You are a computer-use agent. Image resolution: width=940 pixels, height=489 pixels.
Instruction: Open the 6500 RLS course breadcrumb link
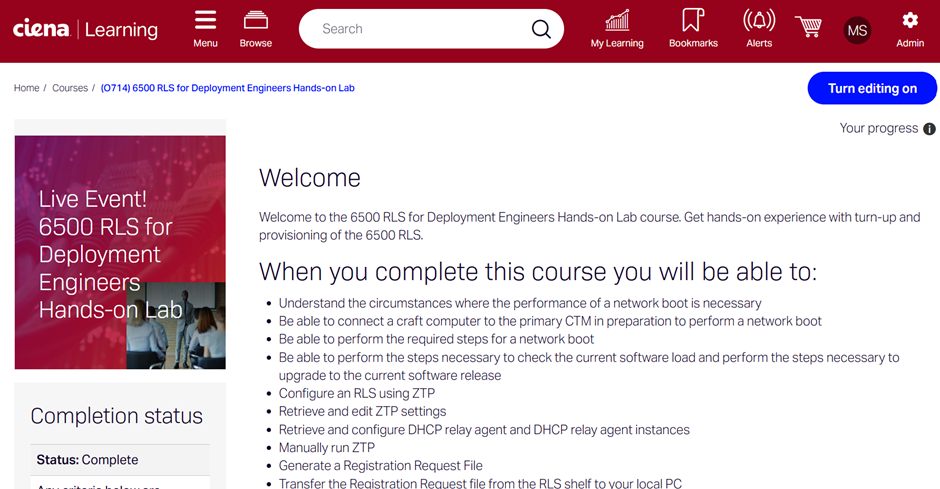(x=228, y=88)
